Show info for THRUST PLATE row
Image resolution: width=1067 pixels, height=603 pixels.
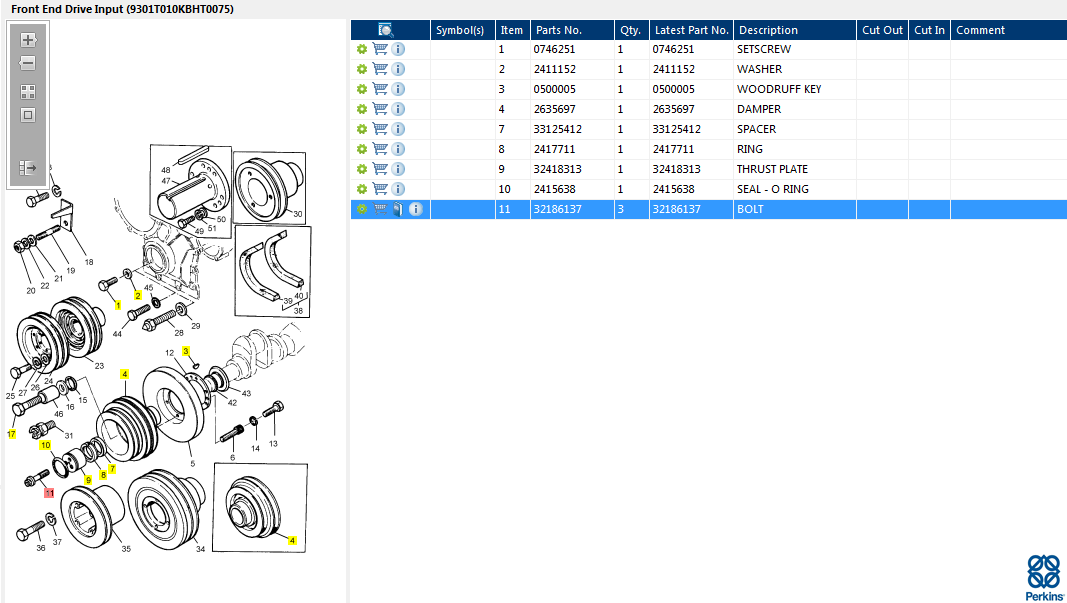(399, 169)
